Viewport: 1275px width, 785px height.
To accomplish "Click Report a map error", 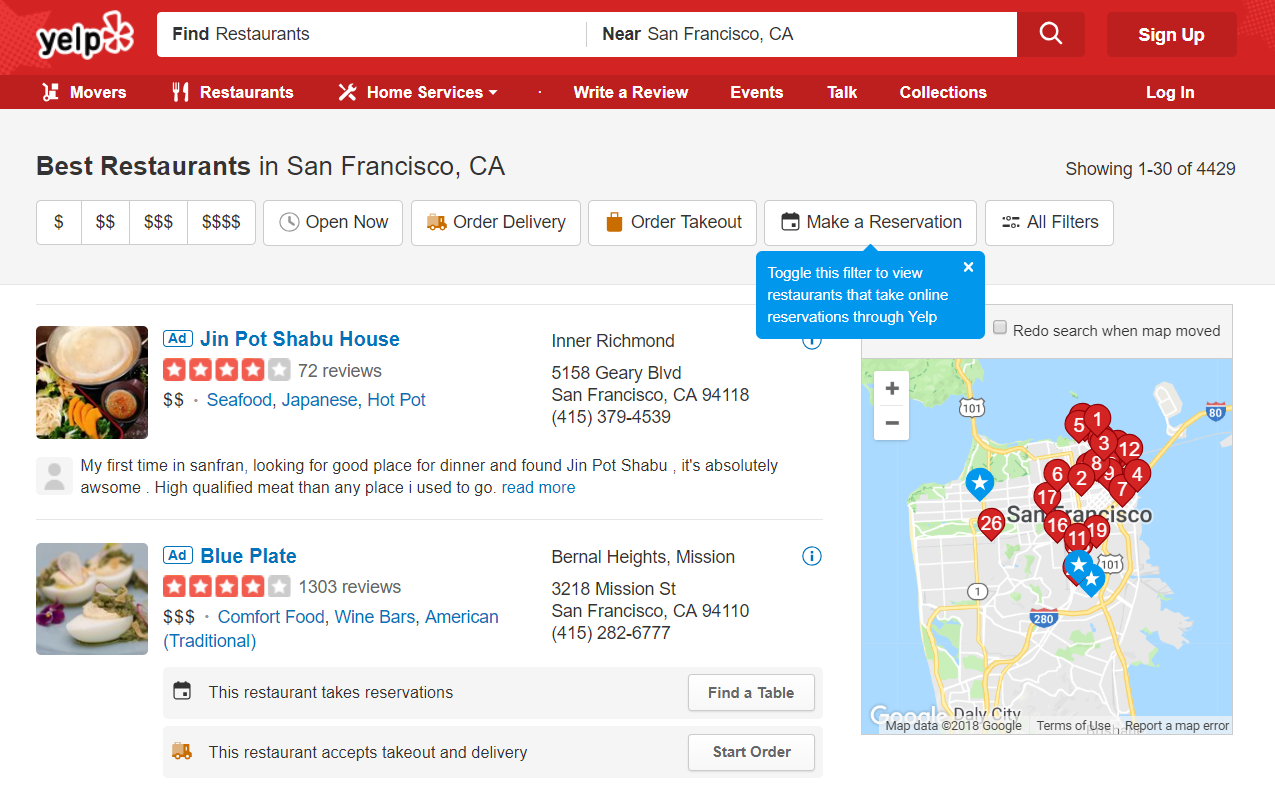I will (1177, 726).
